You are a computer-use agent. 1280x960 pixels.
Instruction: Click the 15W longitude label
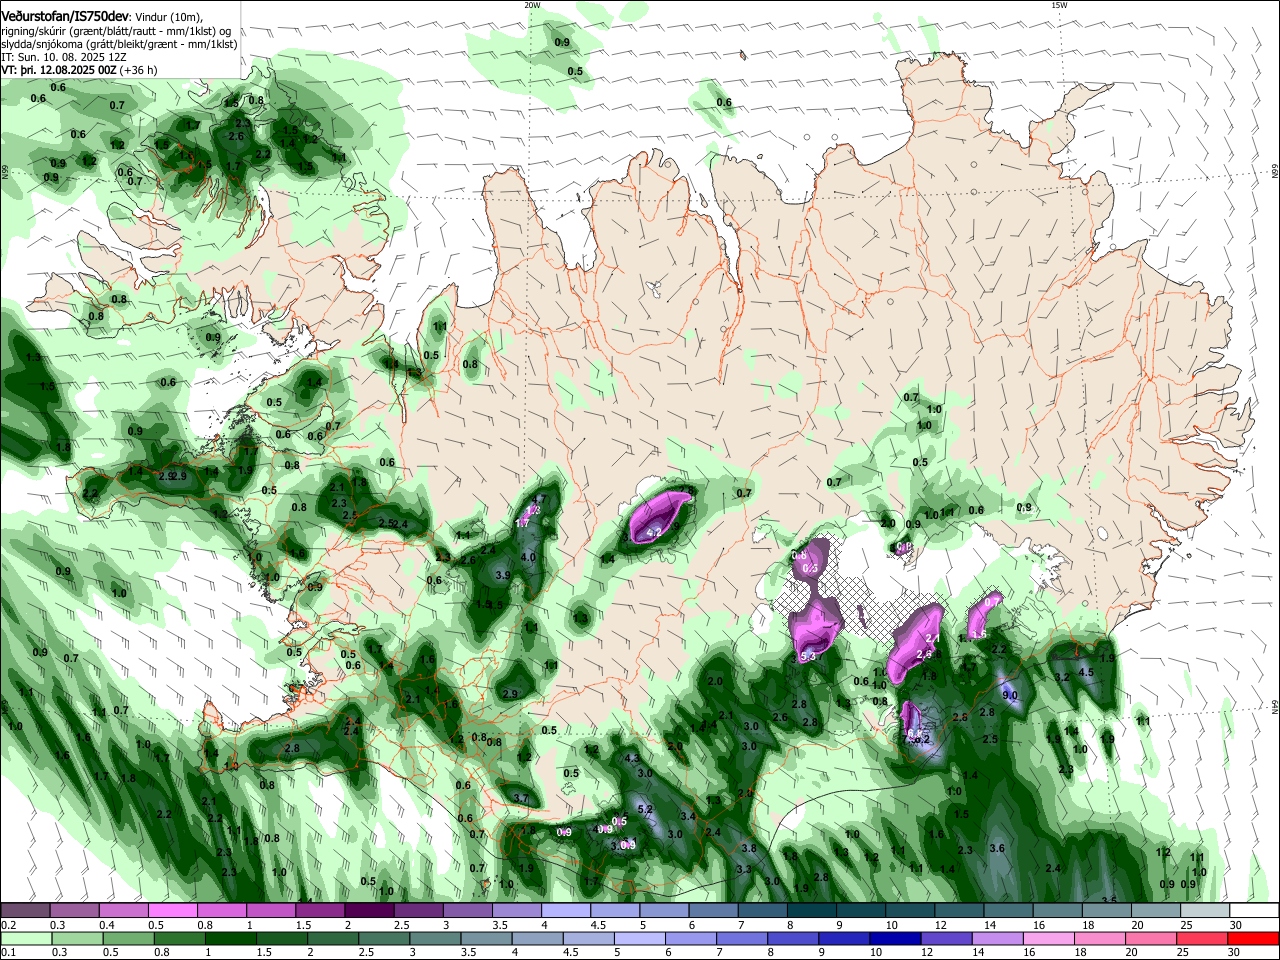tap(1059, 5)
